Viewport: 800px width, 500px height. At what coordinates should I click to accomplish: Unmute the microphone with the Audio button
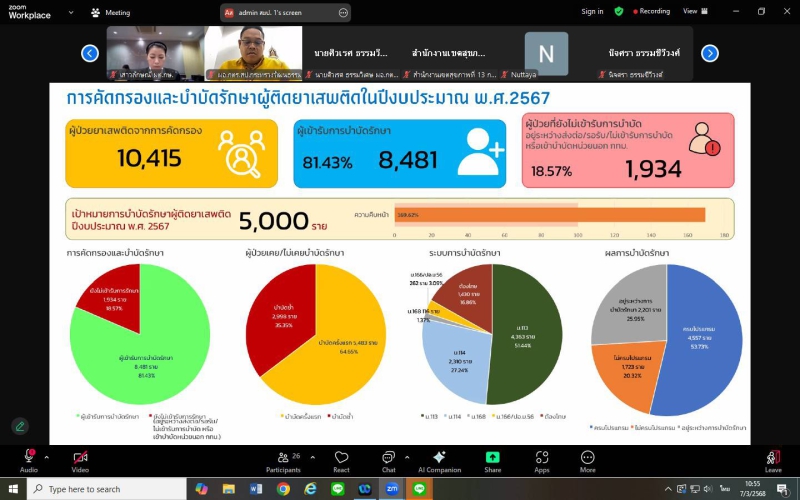tap(29, 458)
